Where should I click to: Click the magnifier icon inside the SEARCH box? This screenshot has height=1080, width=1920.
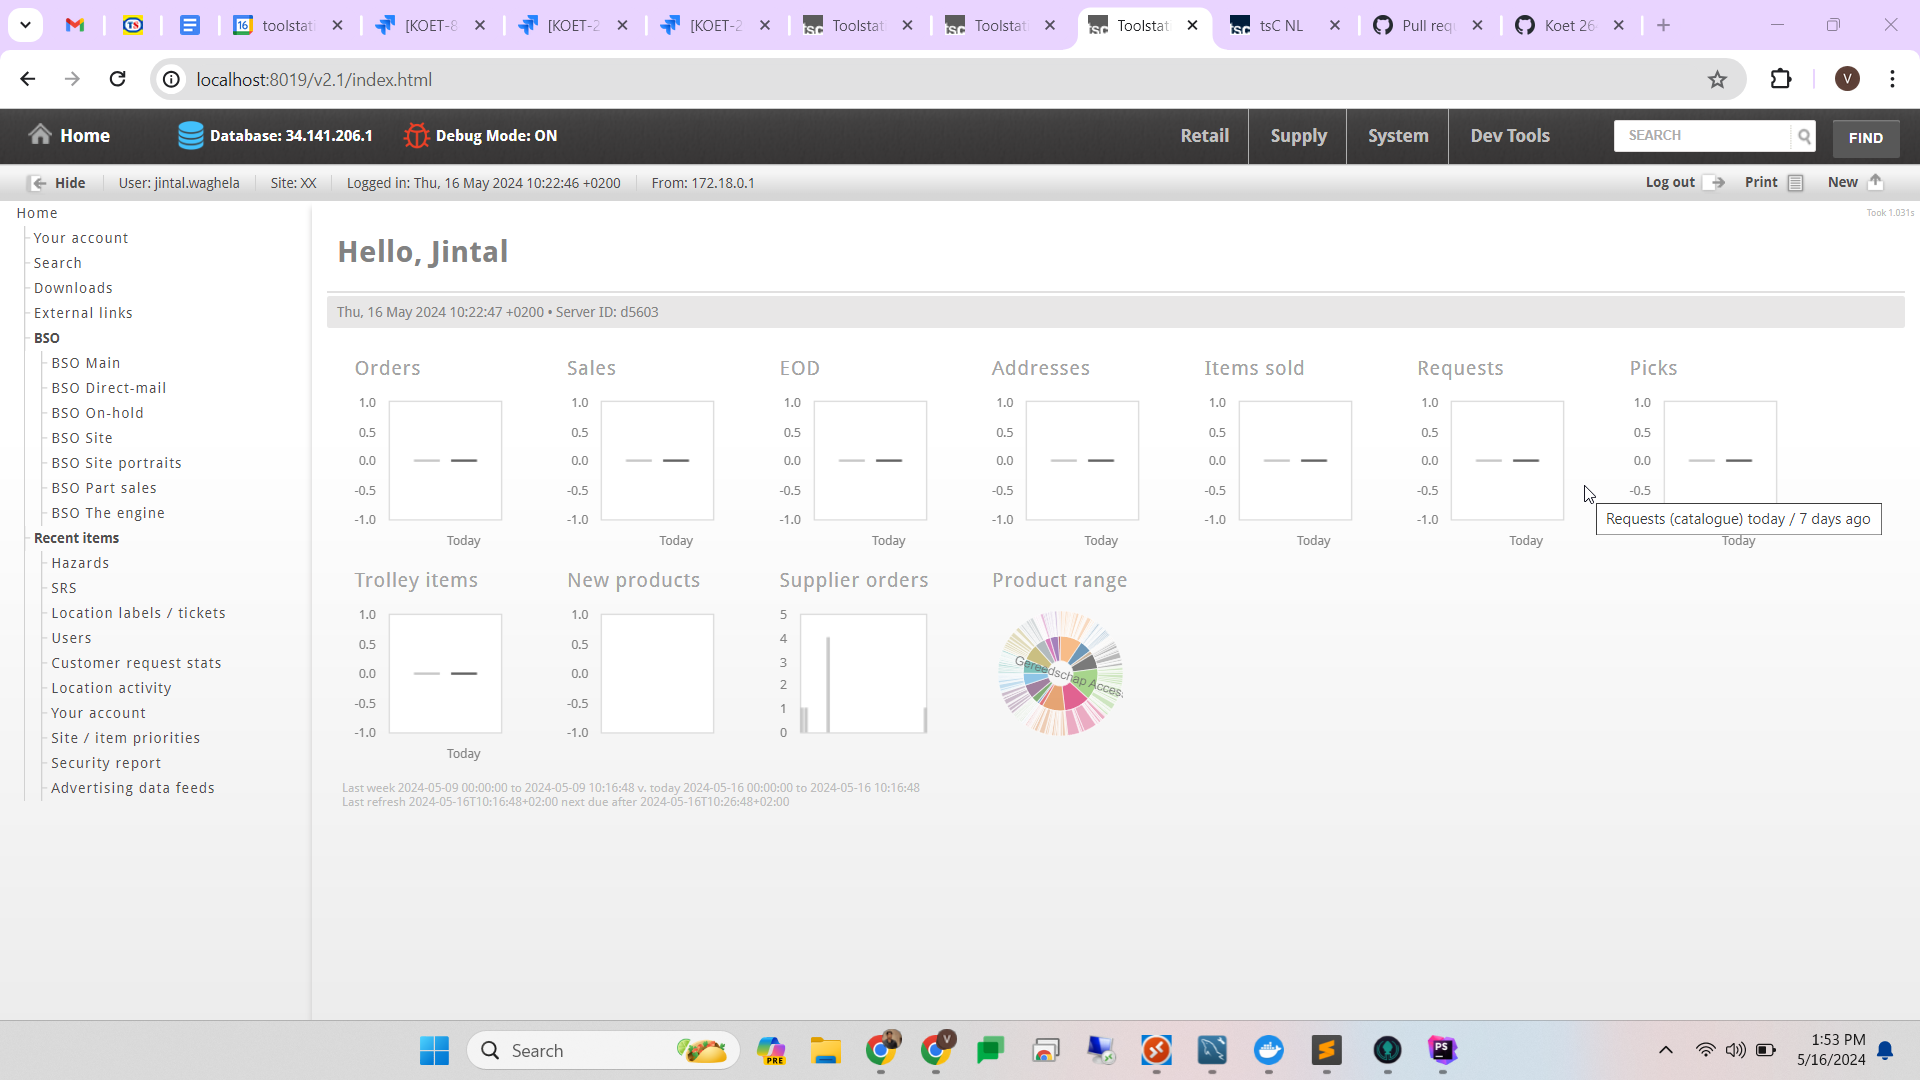pyautogui.click(x=1804, y=136)
